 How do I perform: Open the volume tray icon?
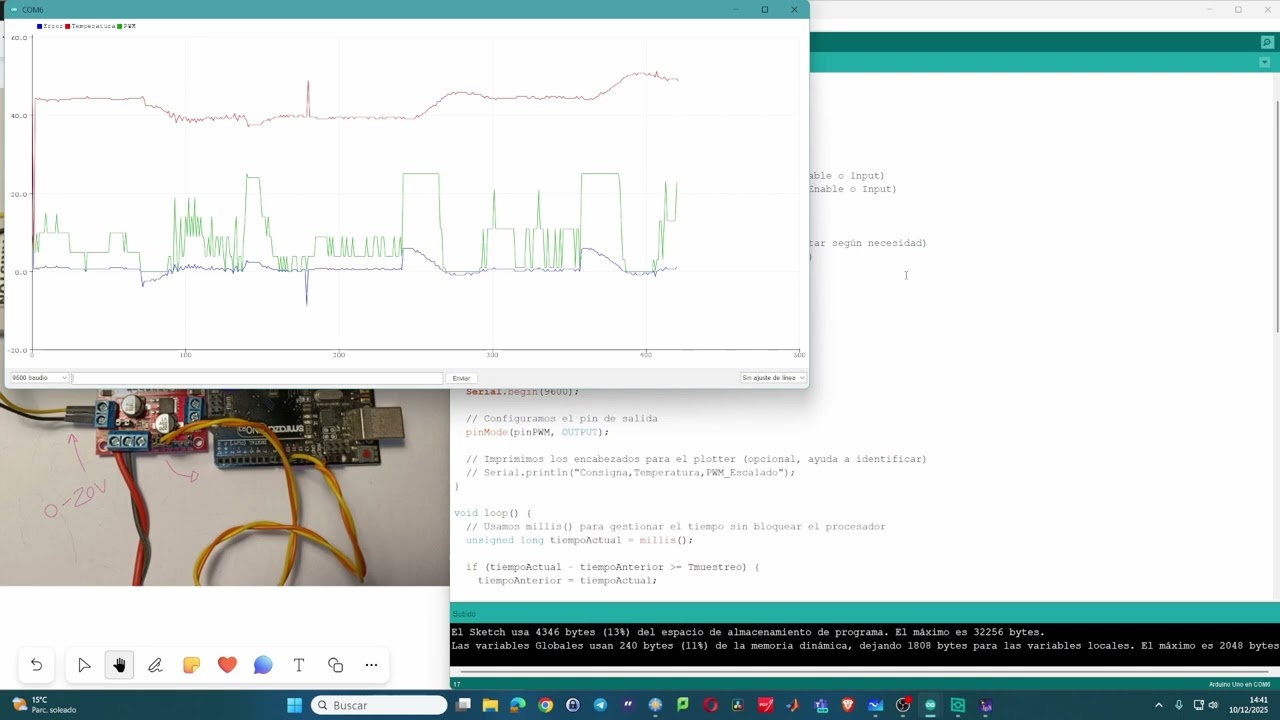1213,705
